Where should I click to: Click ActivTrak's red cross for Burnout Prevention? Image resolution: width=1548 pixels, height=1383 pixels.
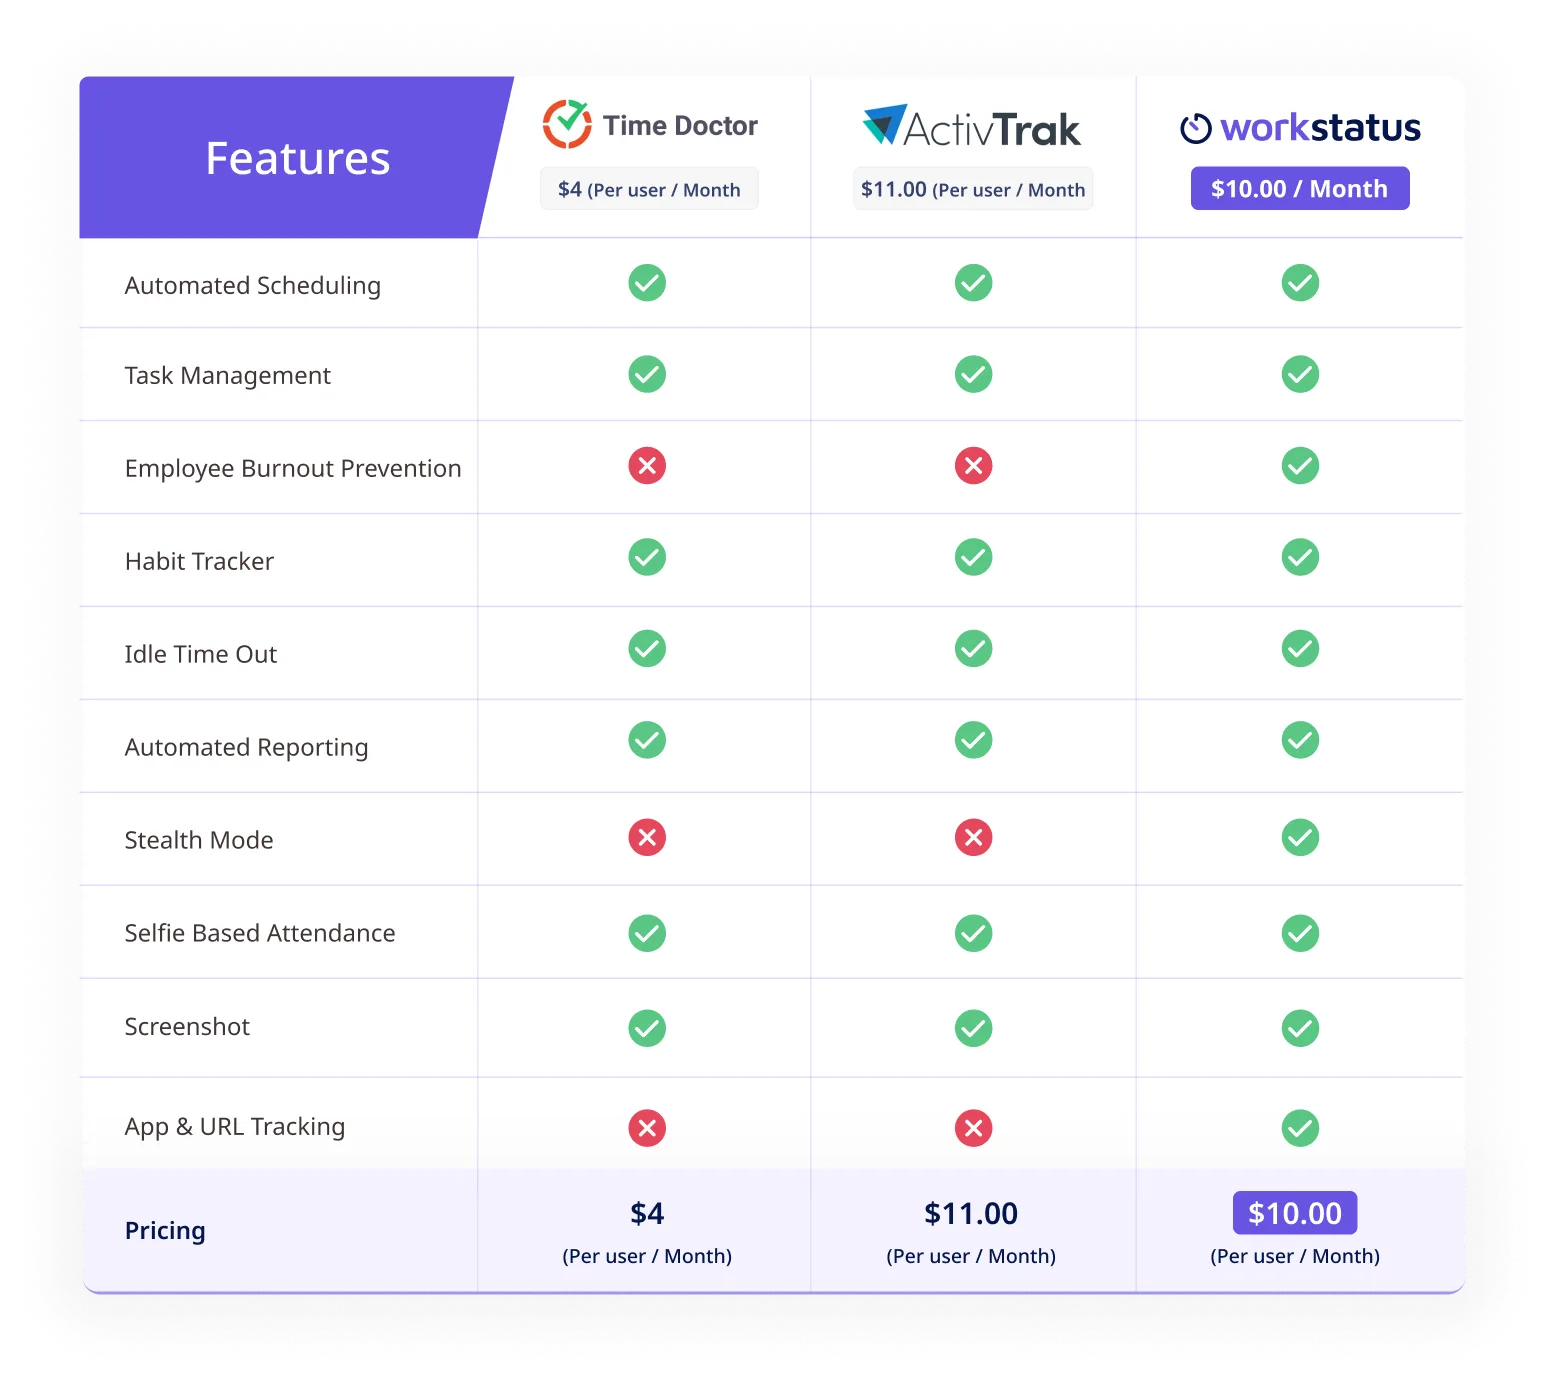click(x=973, y=466)
